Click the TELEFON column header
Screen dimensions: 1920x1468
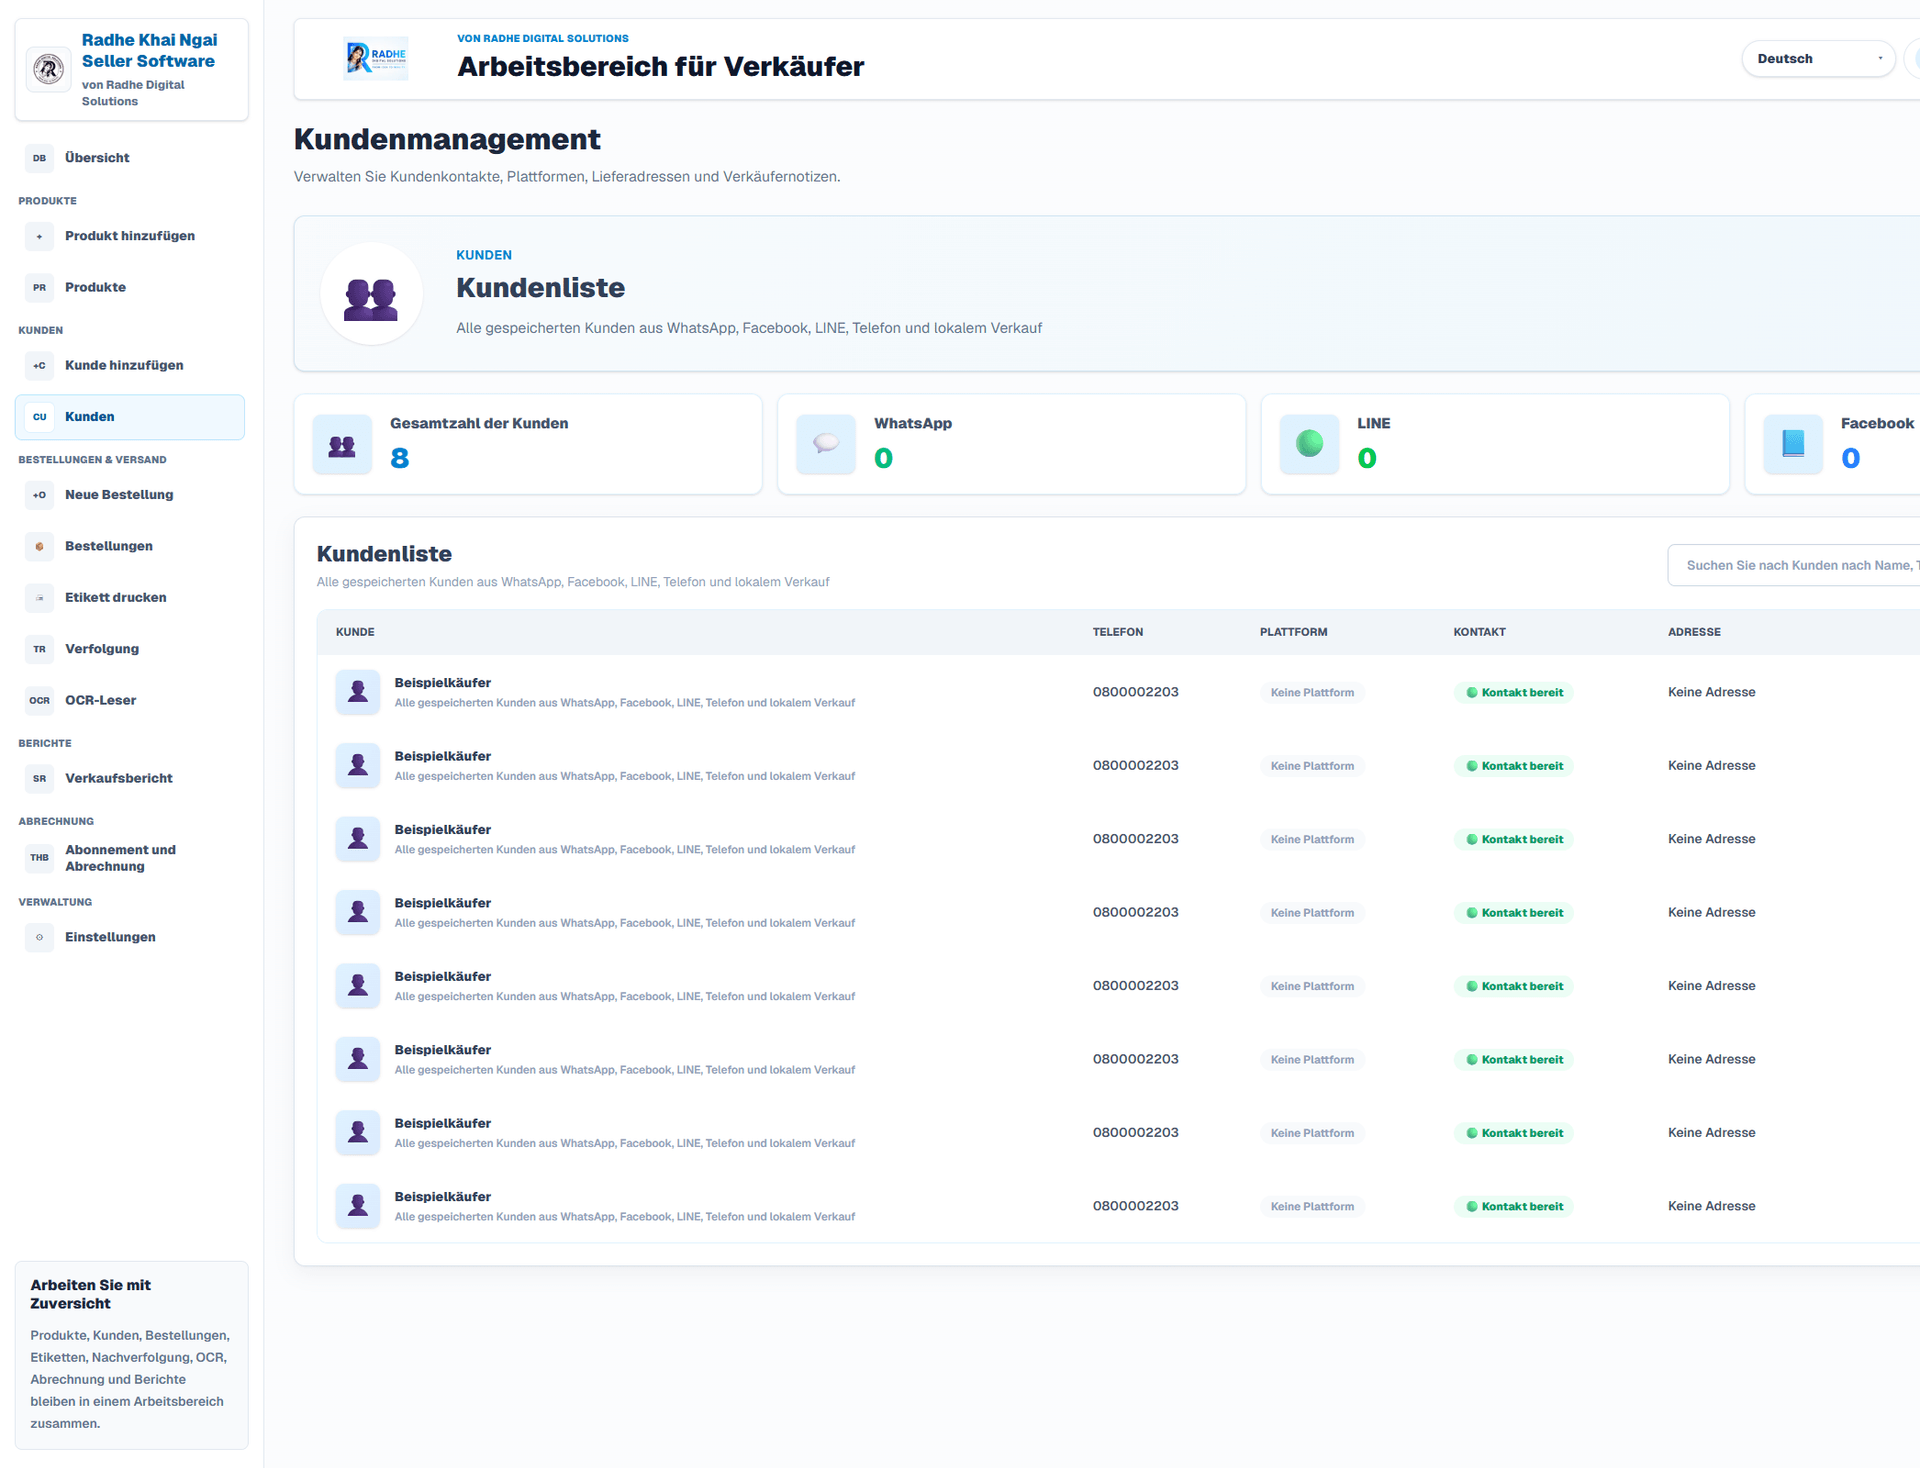tap(1118, 633)
